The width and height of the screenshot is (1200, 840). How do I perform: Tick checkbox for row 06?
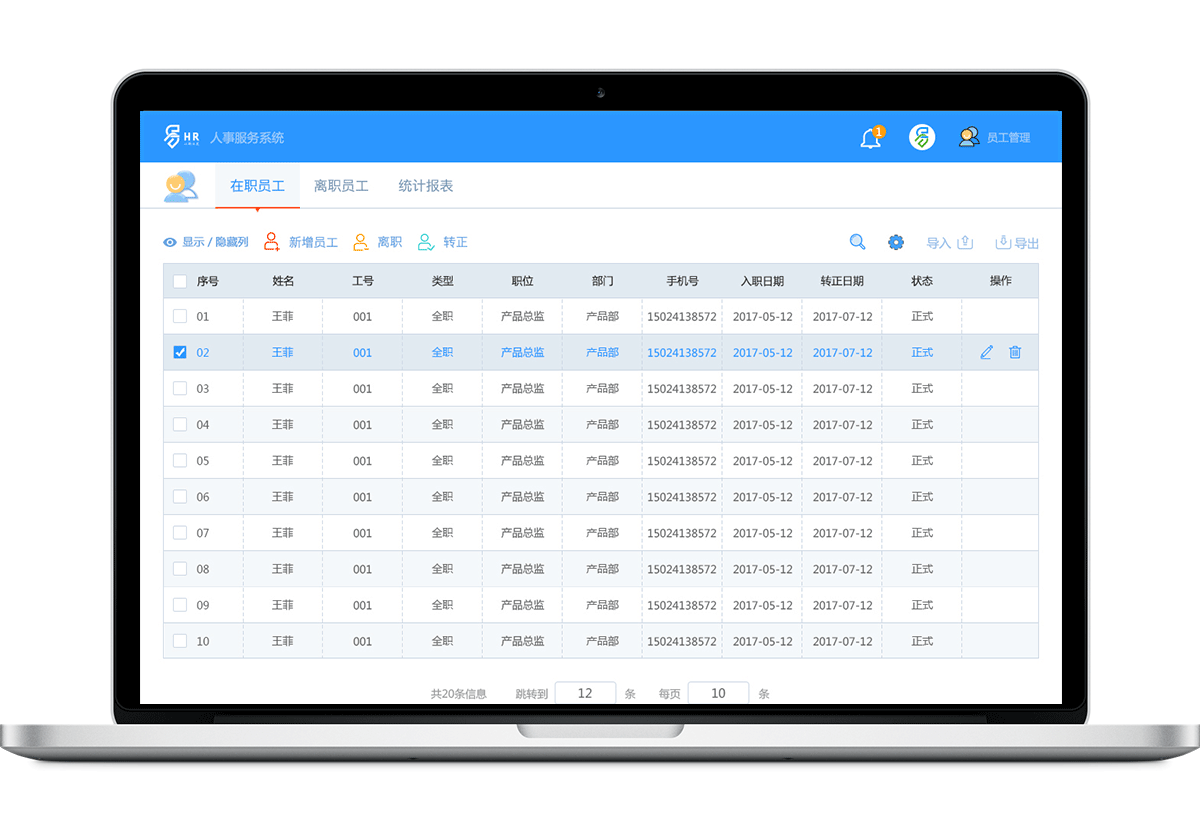pyautogui.click(x=180, y=496)
